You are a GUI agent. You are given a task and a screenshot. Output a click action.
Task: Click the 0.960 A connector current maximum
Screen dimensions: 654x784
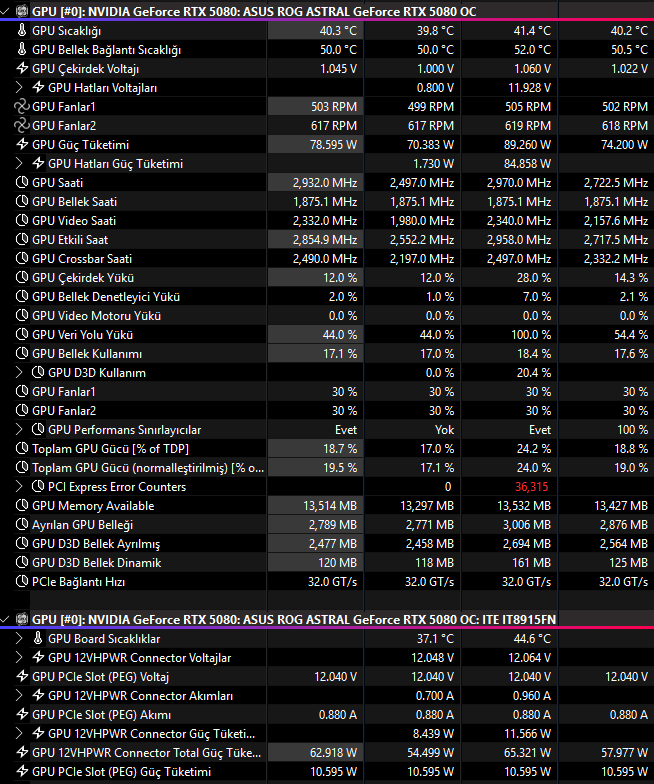click(532, 696)
